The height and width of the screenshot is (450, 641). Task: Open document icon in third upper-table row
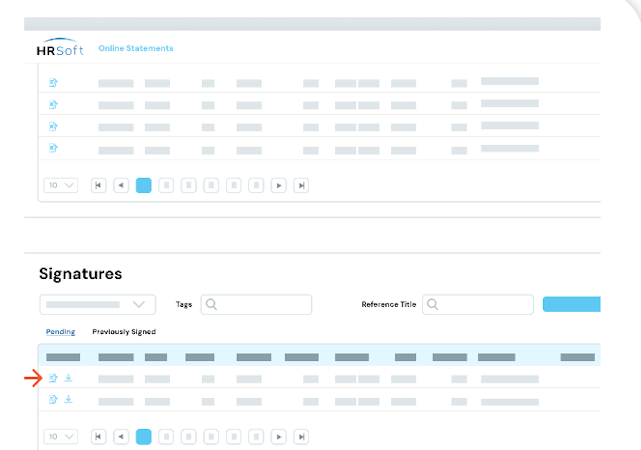[53, 126]
